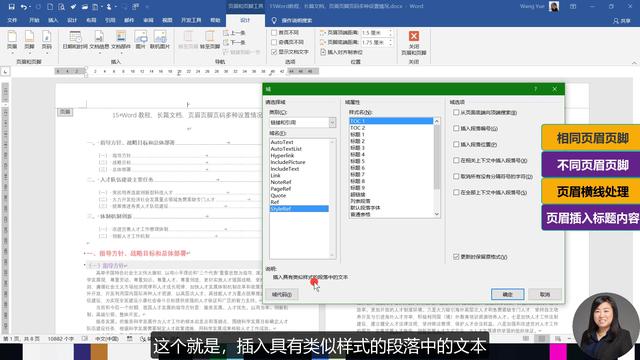Click the new blank document icon in quick access
The width and height of the screenshot is (640, 360).
50,7
